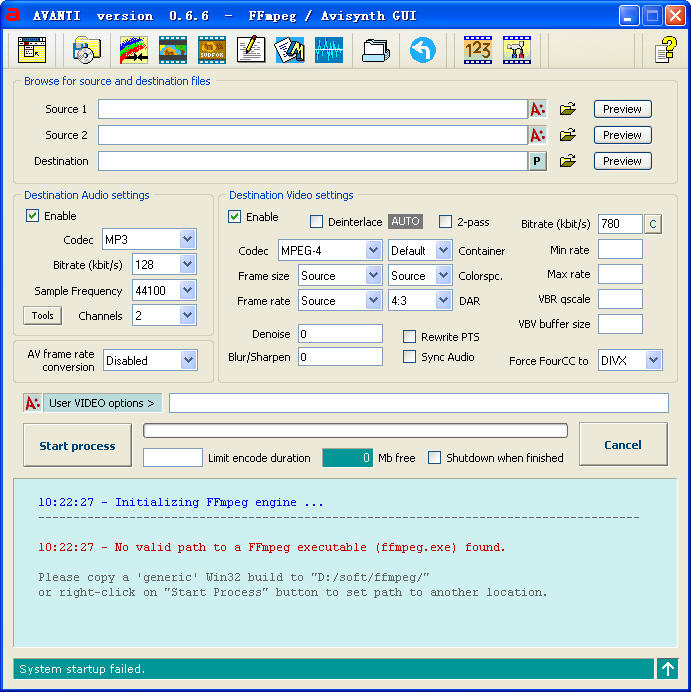691x692 pixels.
Task: Open the Container Default dropdown
Action: [x=420, y=251]
